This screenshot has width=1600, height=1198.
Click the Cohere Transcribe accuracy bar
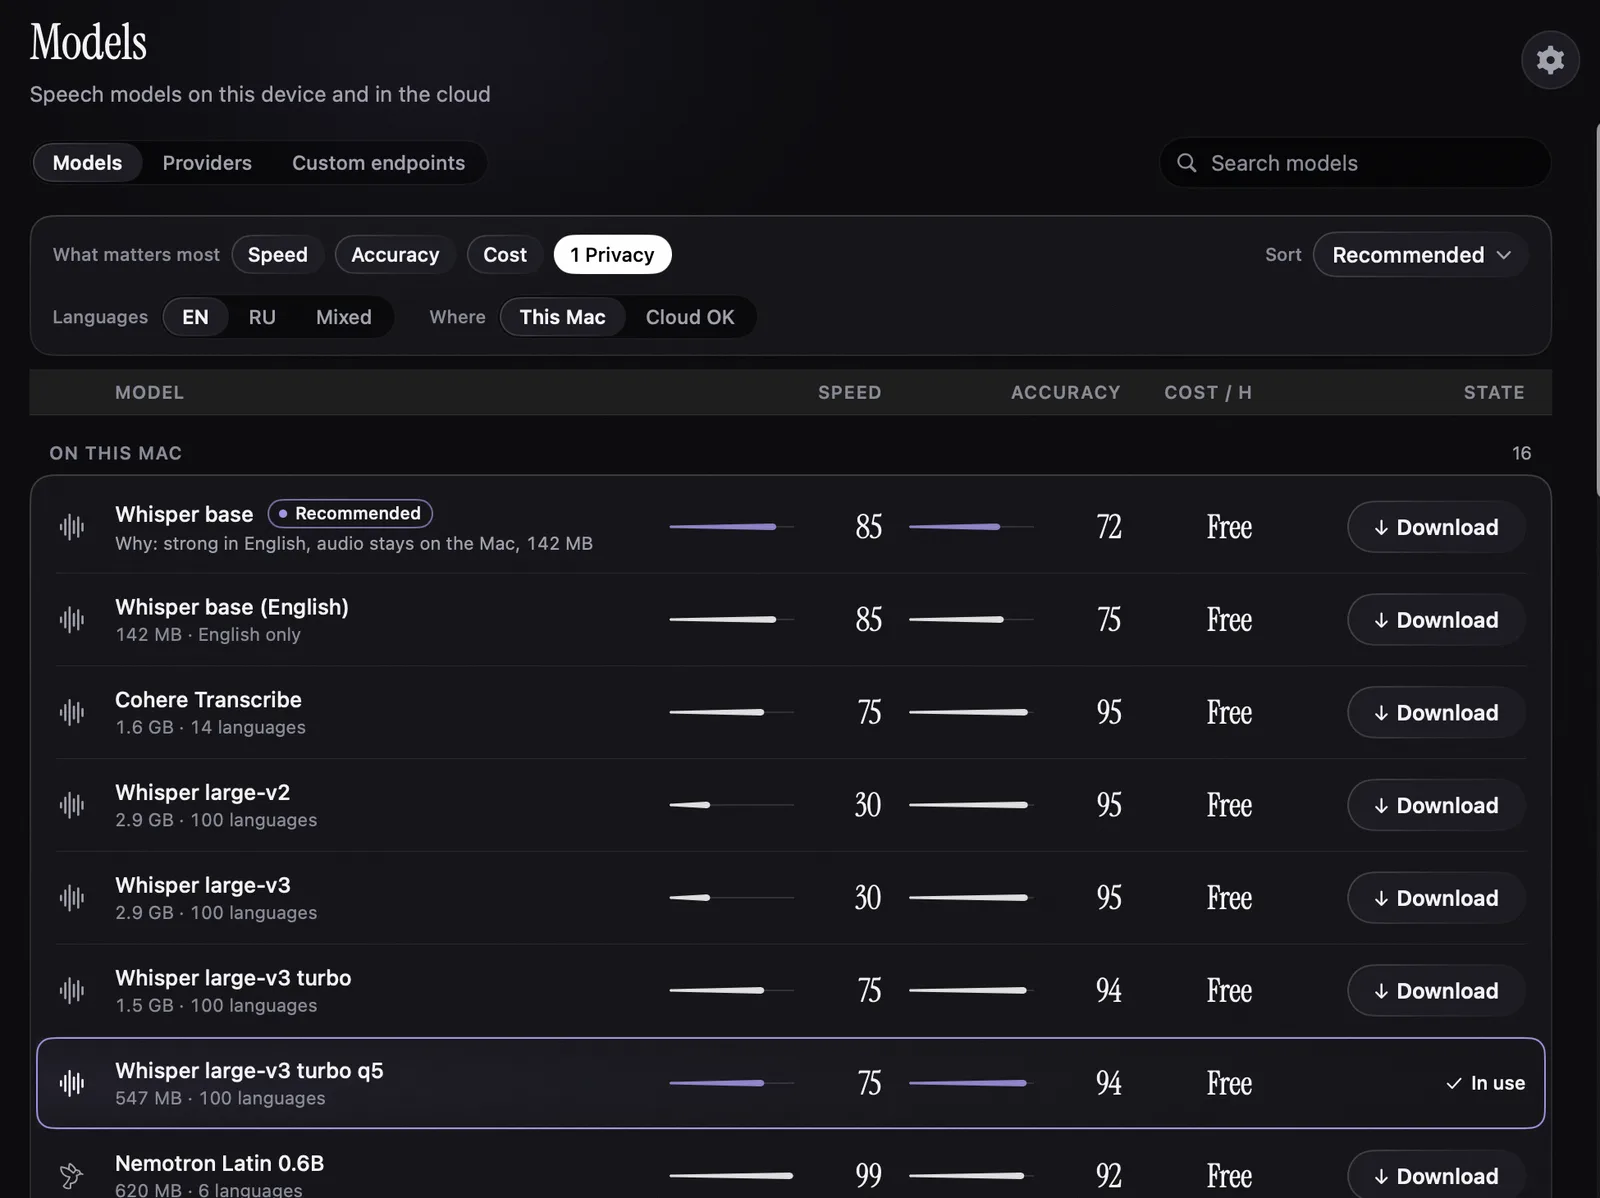[971, 712]
